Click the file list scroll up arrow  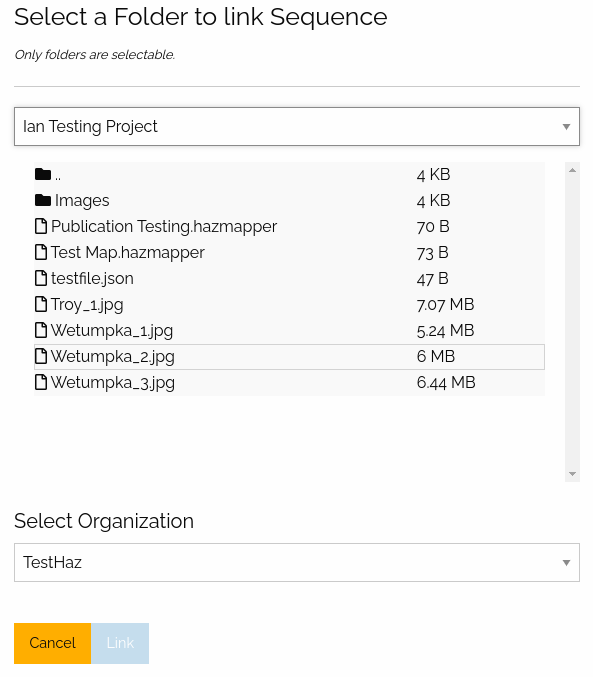572,170
